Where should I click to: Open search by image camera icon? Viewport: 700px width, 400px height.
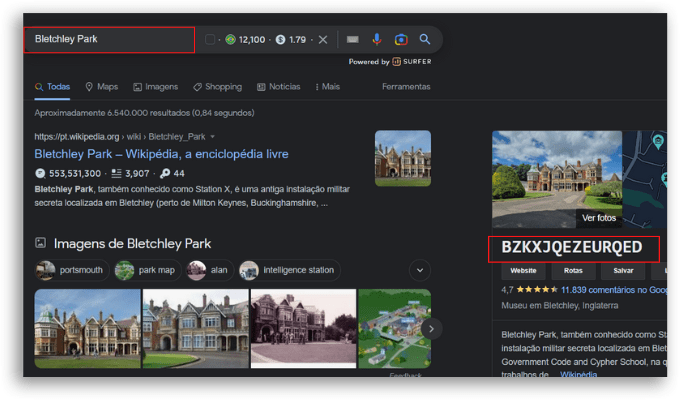coord(401,39)
